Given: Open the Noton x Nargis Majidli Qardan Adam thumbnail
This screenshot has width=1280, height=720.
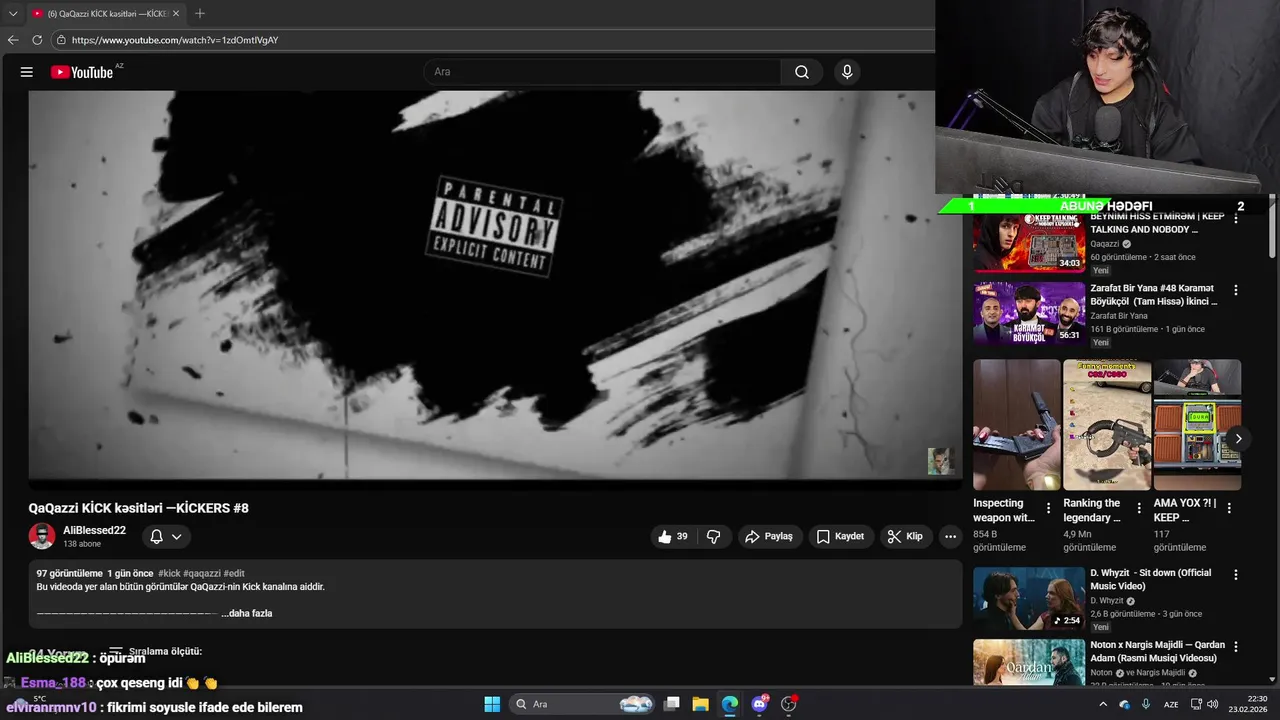Looking at the screenshot, I should click(1029, 662).
